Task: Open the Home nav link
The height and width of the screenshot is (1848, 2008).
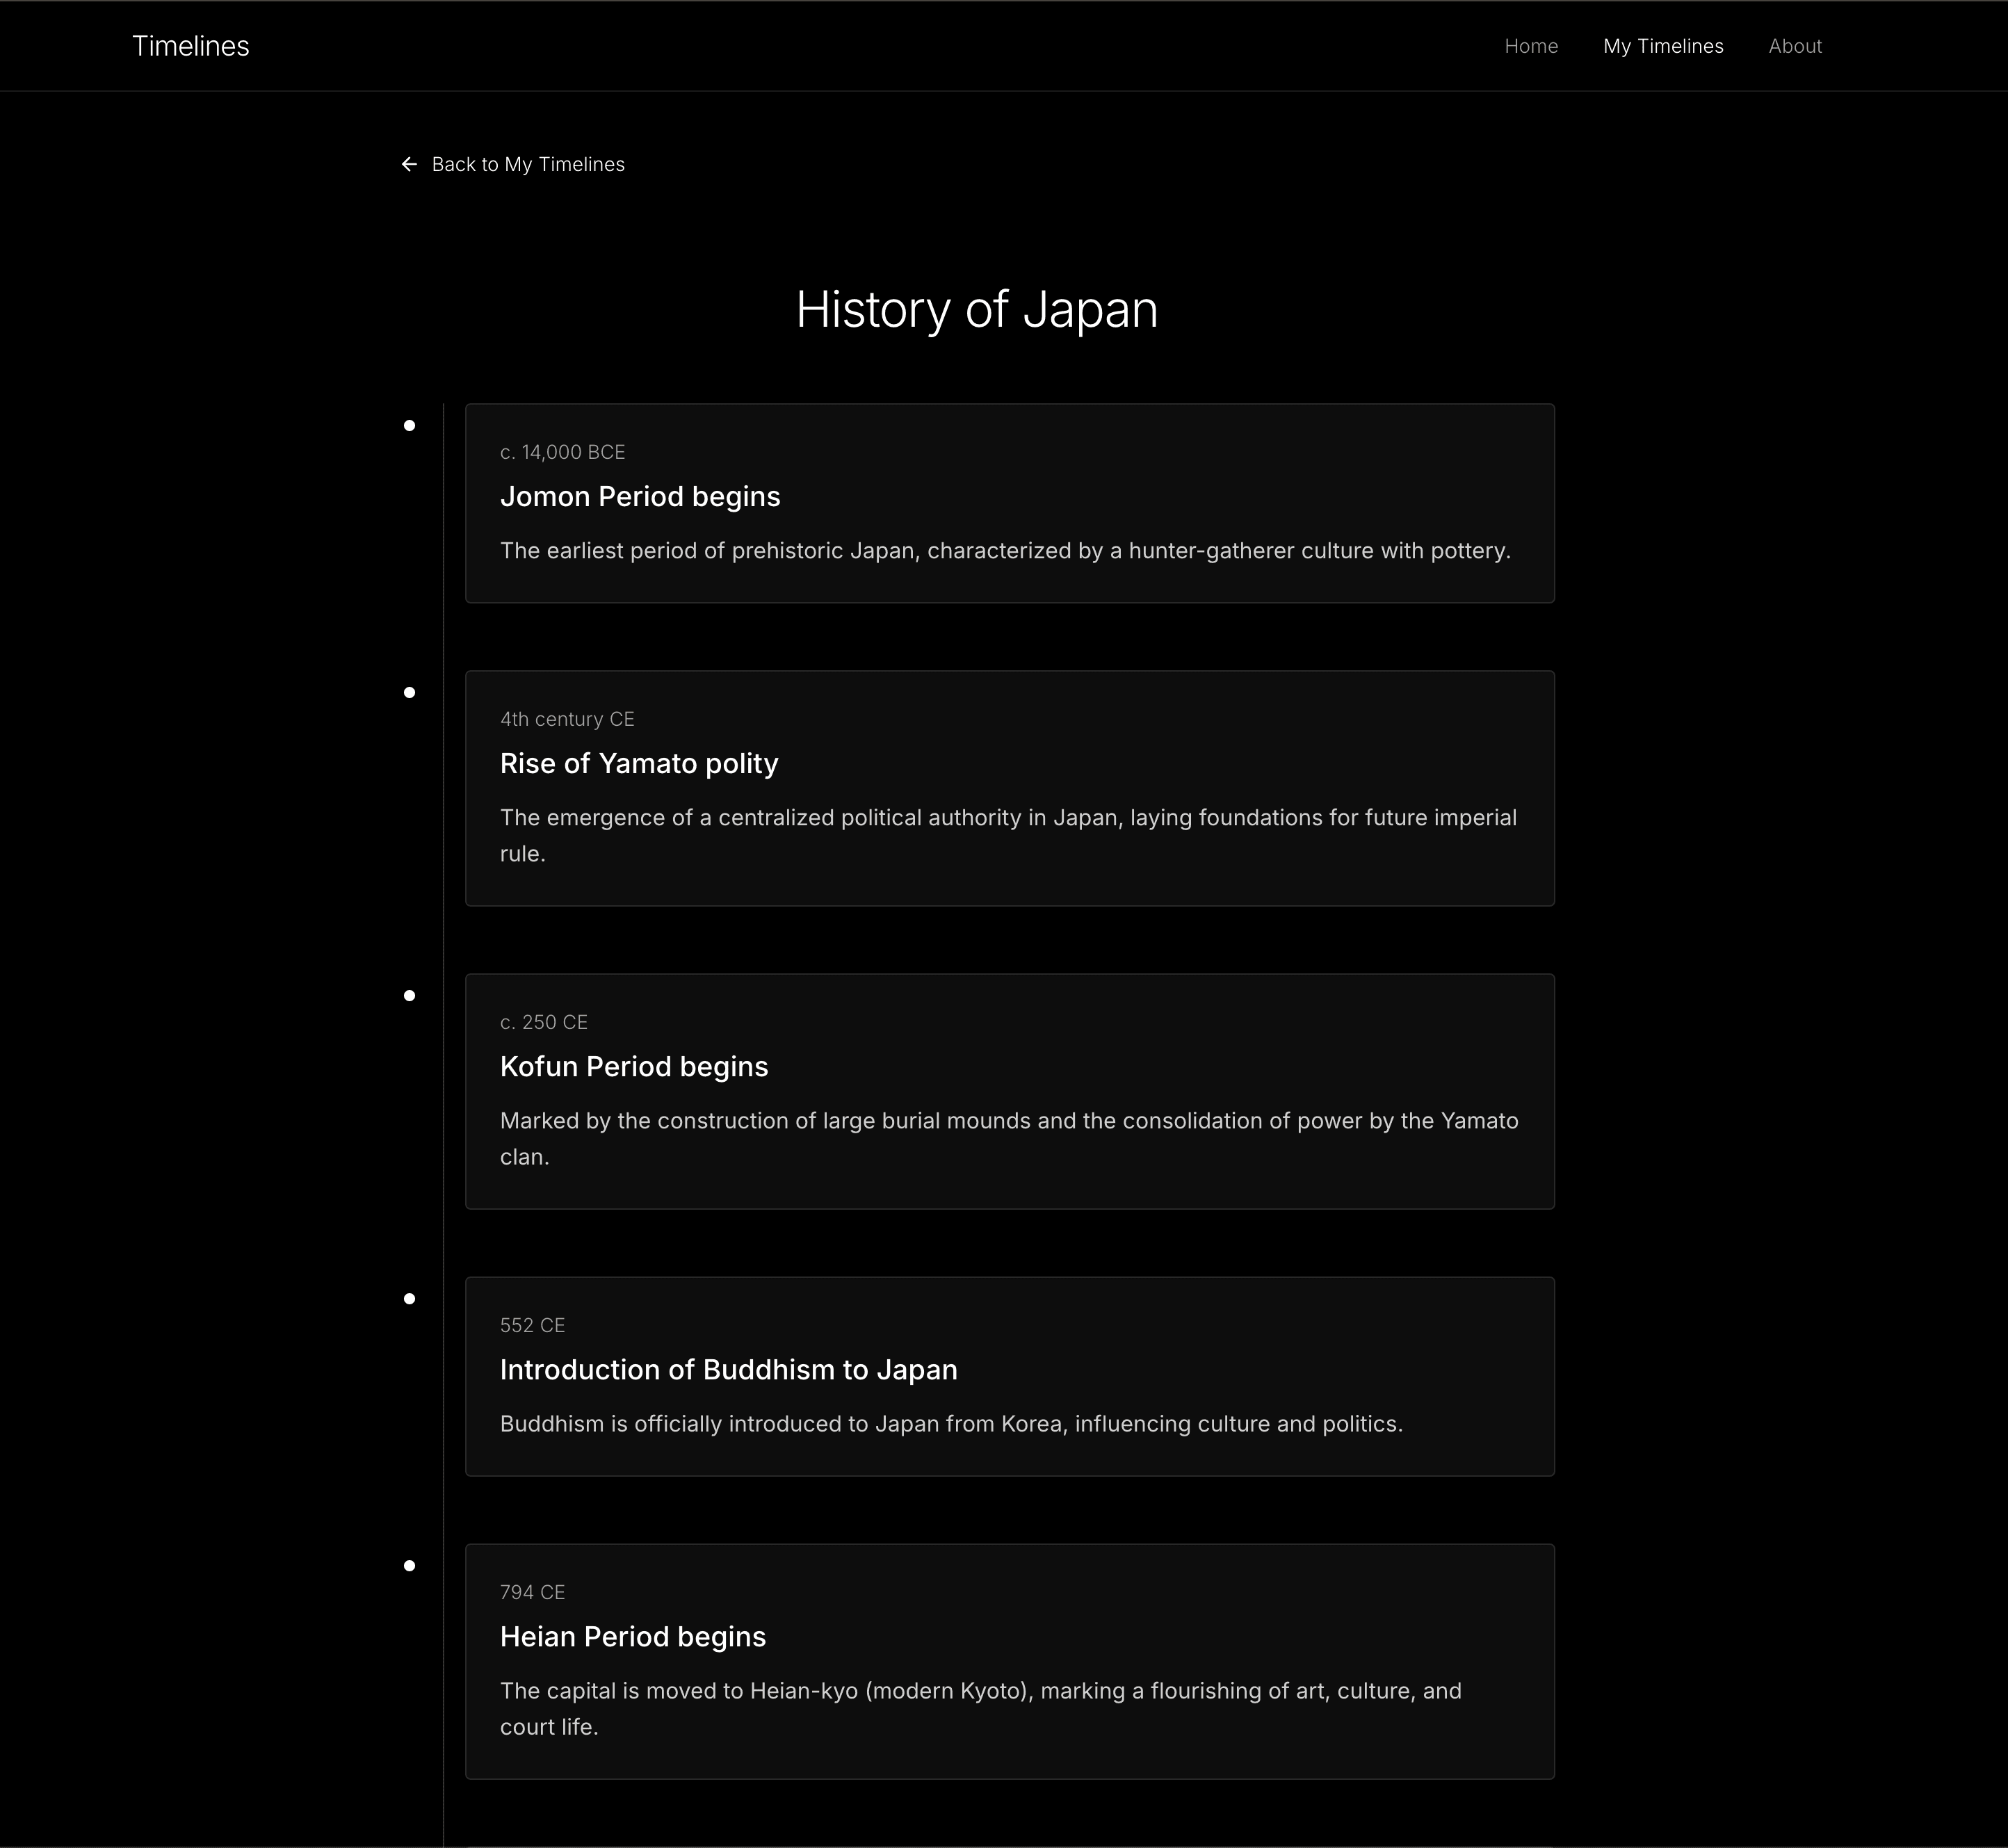Action: [x=1531, y=46]
